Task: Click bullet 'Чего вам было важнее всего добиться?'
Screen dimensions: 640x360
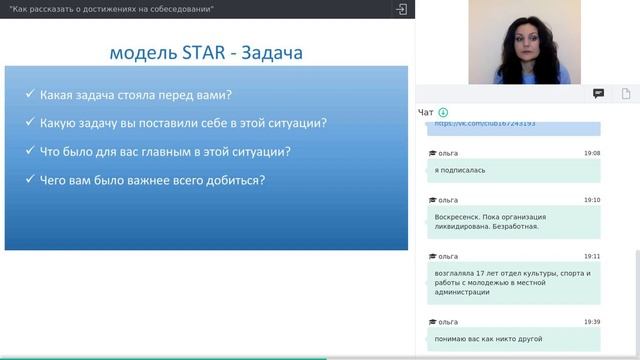Action: [152, 180]
